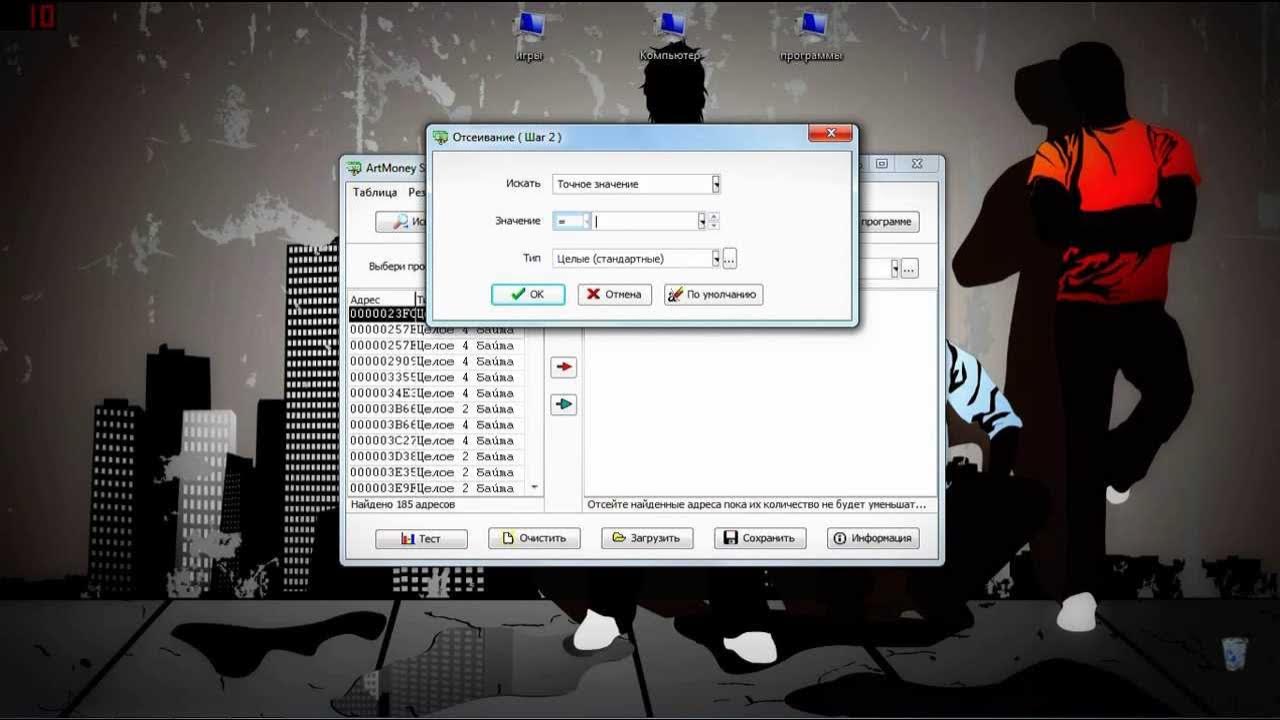
Task: Click the Адрес column header
Action: coord(381,299)
